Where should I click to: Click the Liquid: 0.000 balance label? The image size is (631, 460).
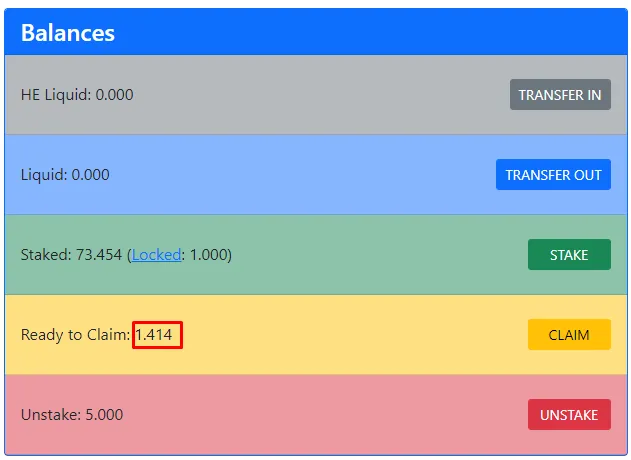[65, 175]
